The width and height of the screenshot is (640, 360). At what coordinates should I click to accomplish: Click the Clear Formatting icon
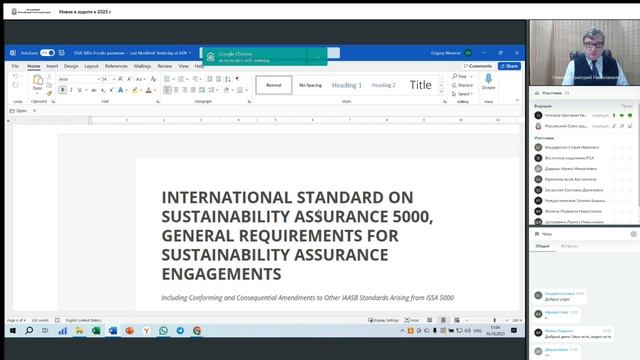153,79
